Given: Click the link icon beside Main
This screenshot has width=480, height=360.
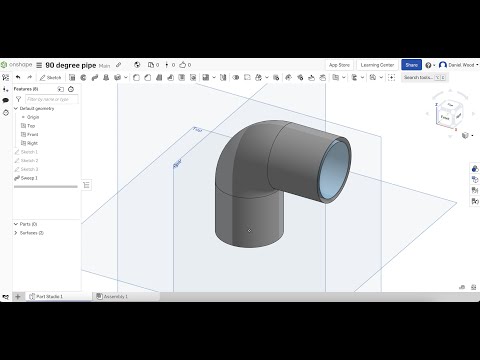Looking at the screenshot, I should [x=118, y=65].
